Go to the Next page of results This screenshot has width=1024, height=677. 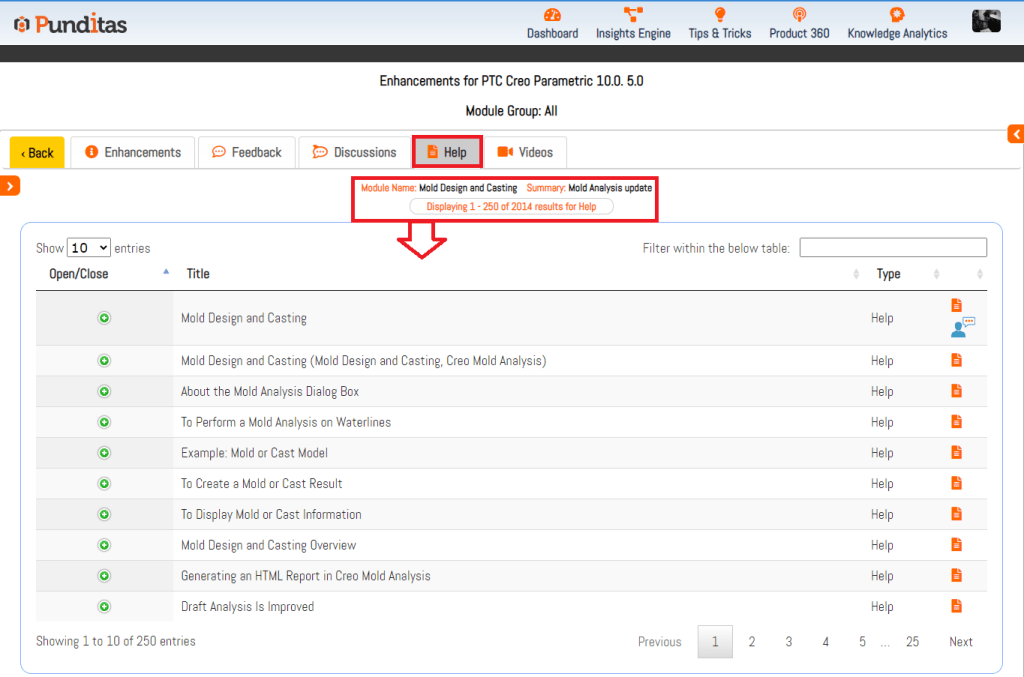pos(960,642)
